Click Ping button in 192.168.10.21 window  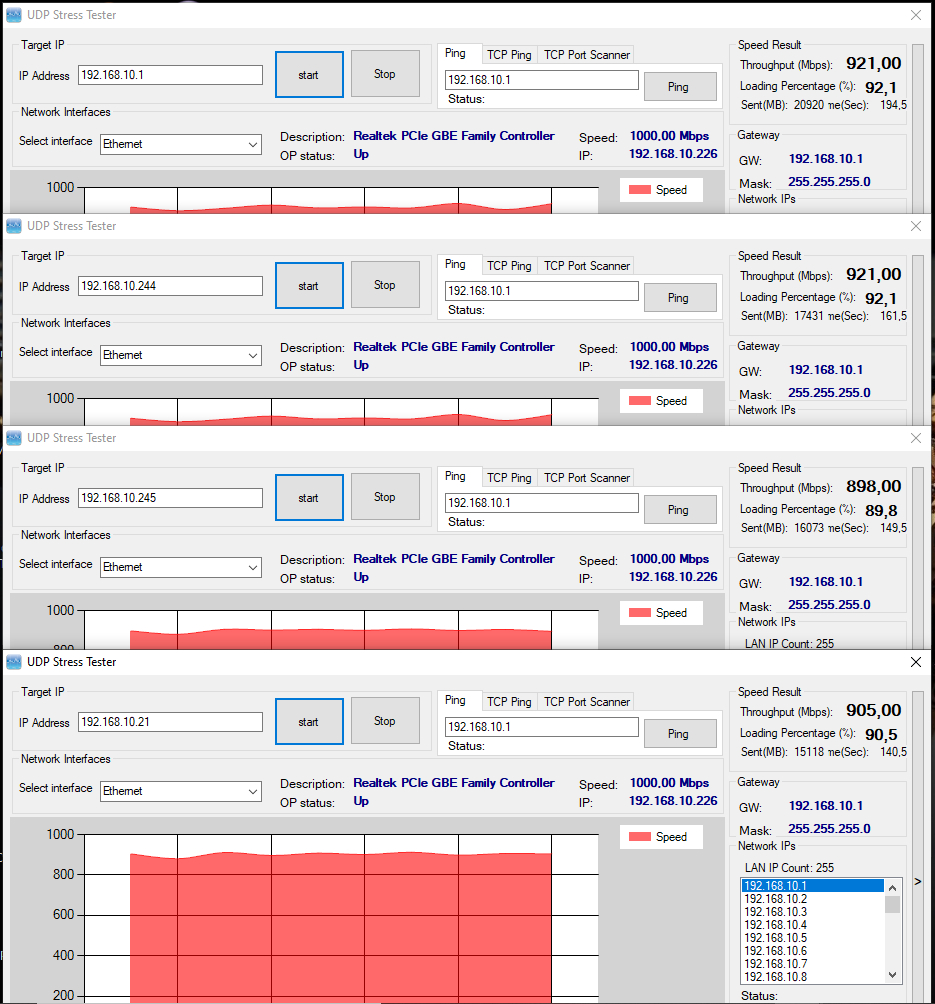[x=679, y=734]
